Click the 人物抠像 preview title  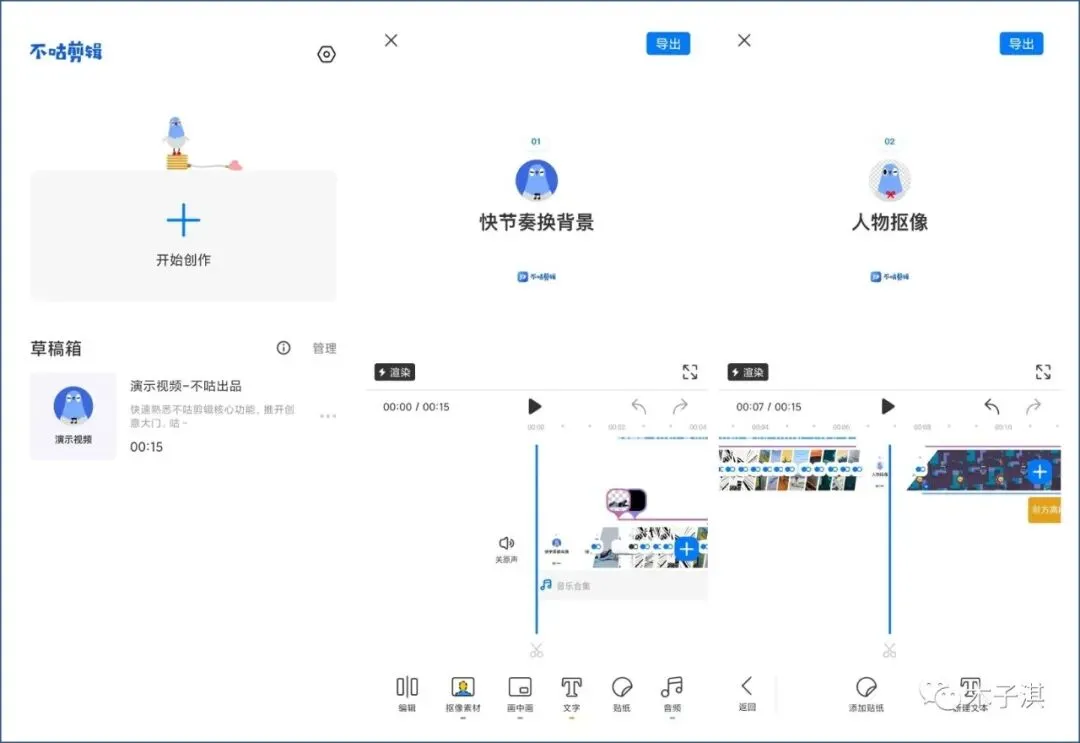click(890, 222)
